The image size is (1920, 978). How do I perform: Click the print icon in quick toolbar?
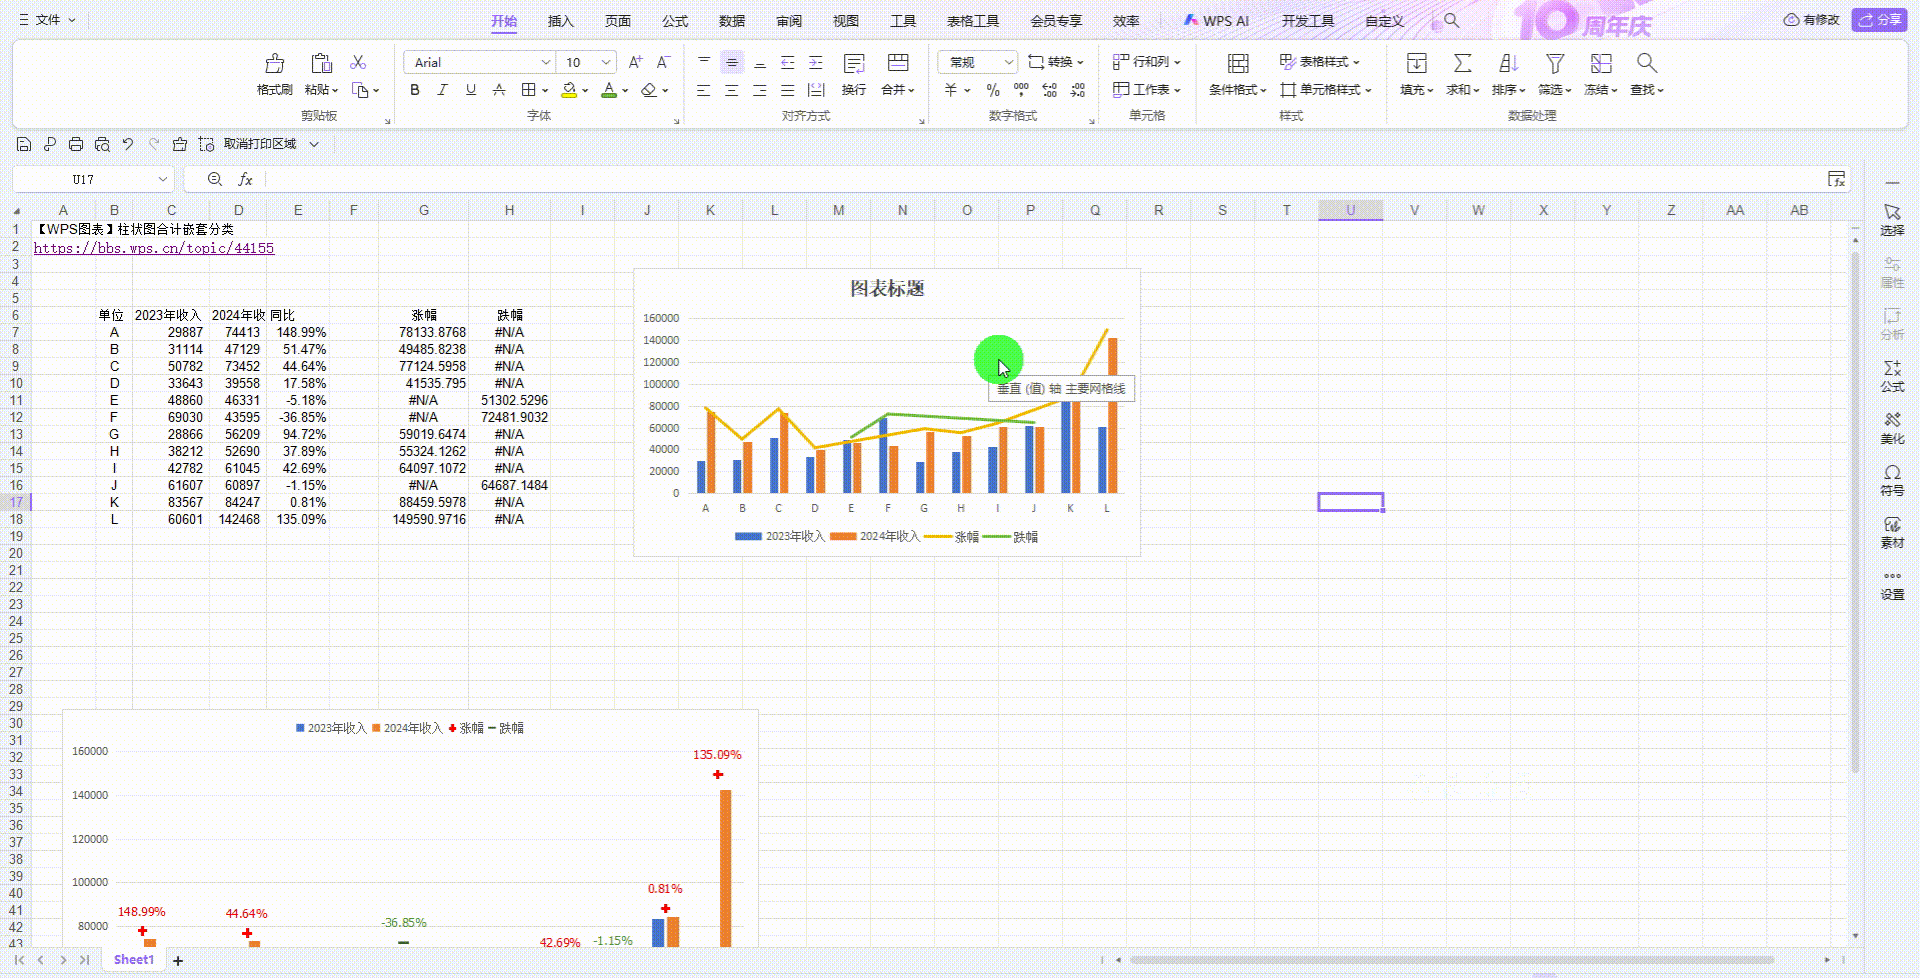click(x=76, y=144)
